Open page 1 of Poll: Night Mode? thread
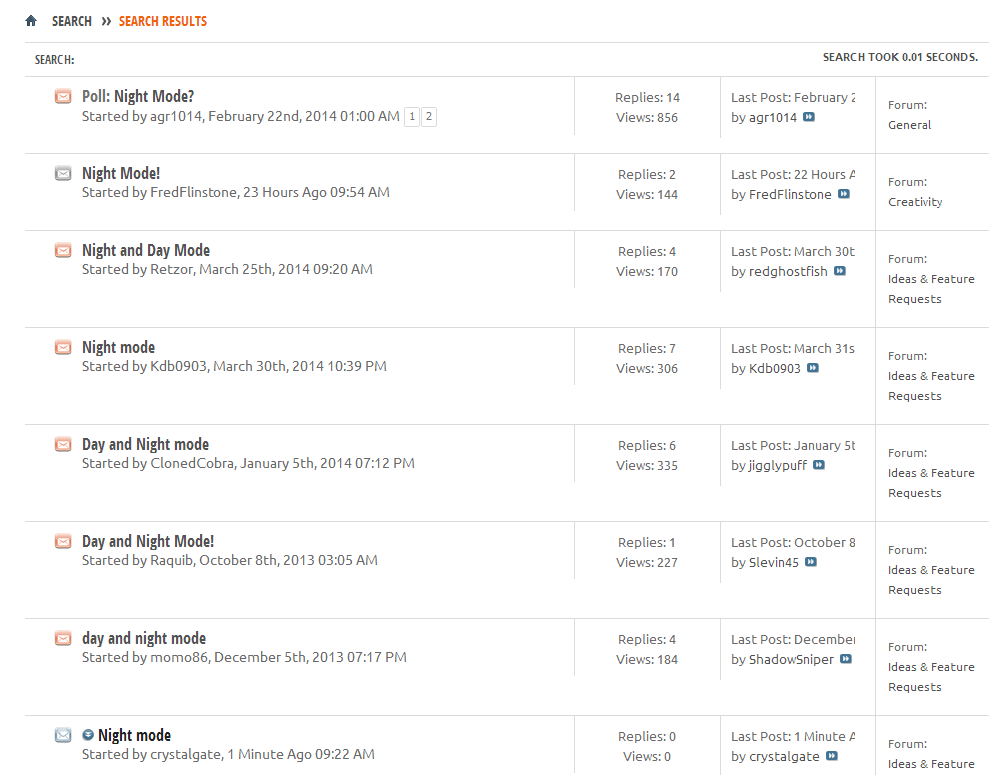Viewport: 997px width, 775px height. point(412,117)
